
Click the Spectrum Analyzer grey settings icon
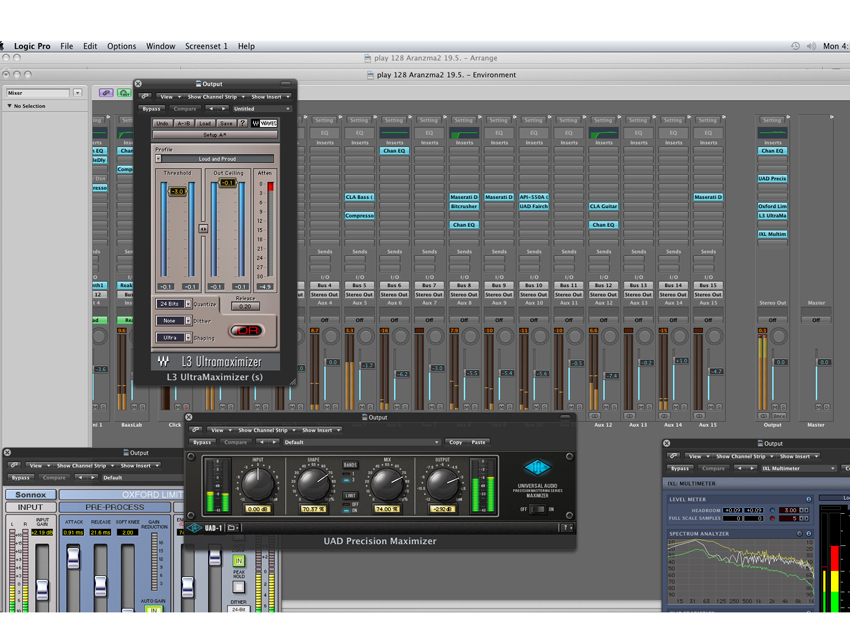click(x=799, y=533)
